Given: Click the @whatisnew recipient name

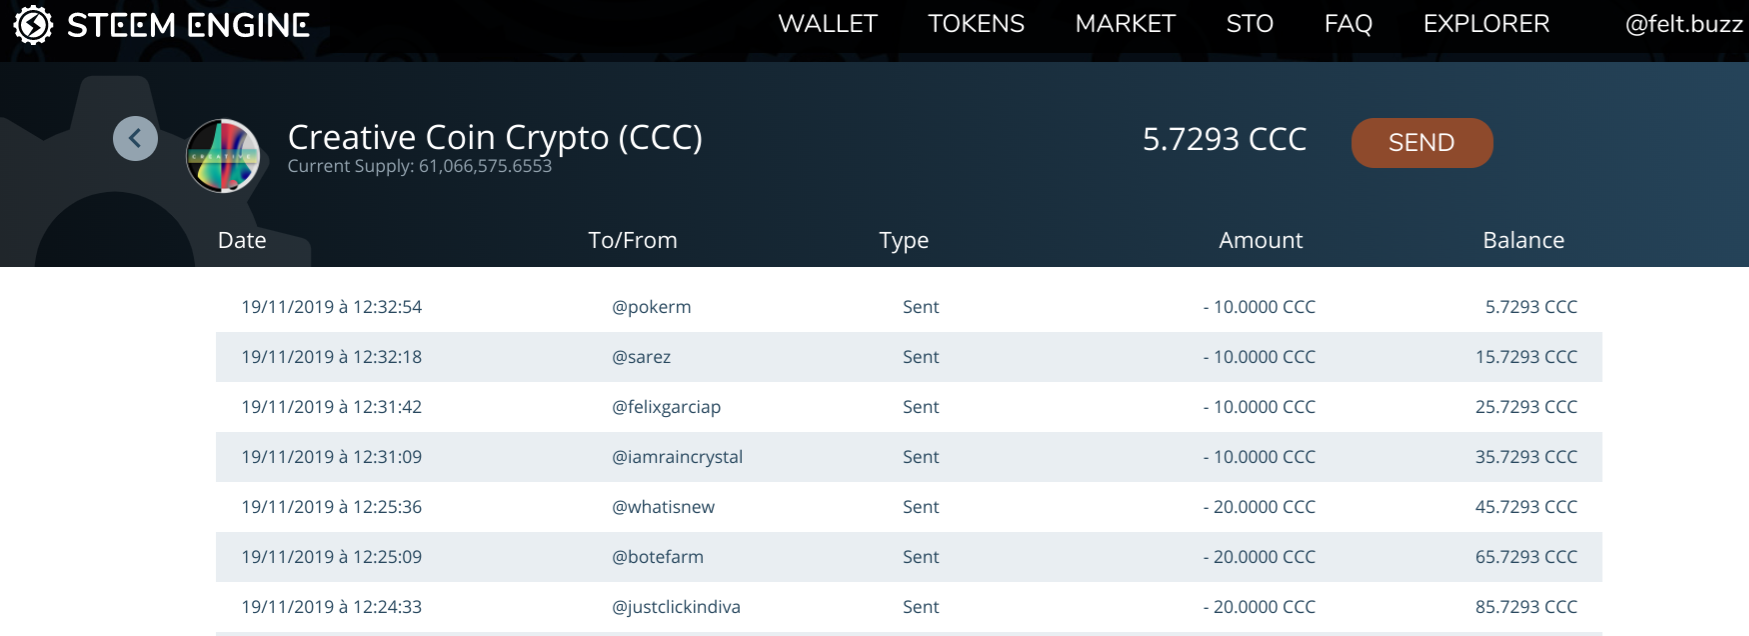Looking at the screenshot, I should (663, 507).
